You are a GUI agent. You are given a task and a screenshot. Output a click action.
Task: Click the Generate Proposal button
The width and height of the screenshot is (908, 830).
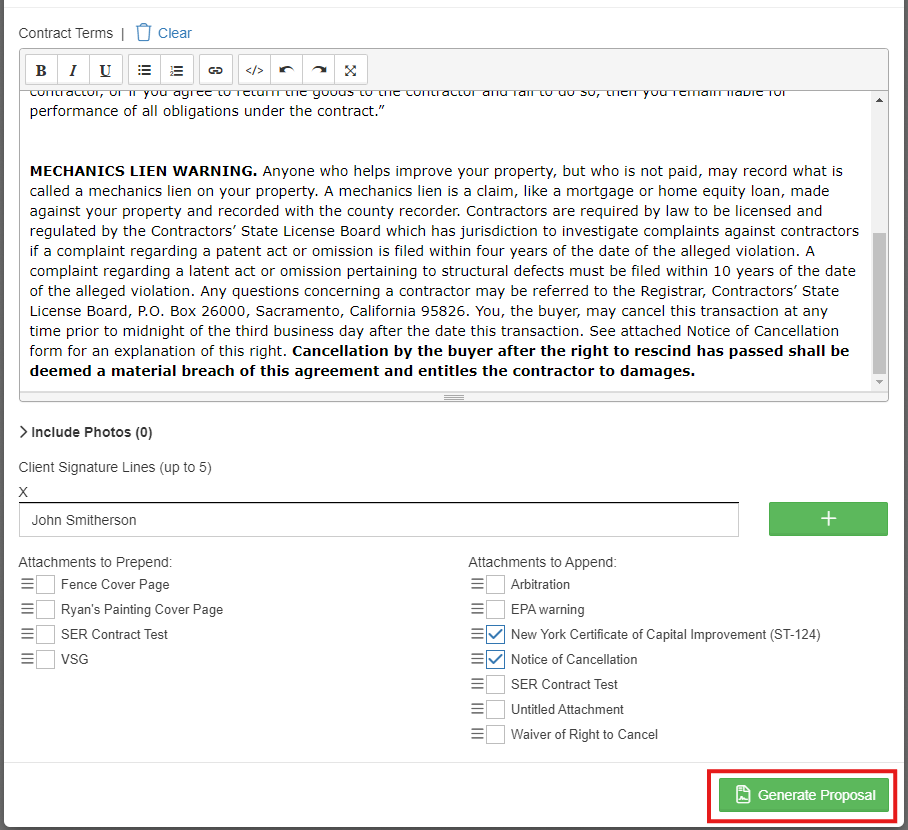click(804, 795)
